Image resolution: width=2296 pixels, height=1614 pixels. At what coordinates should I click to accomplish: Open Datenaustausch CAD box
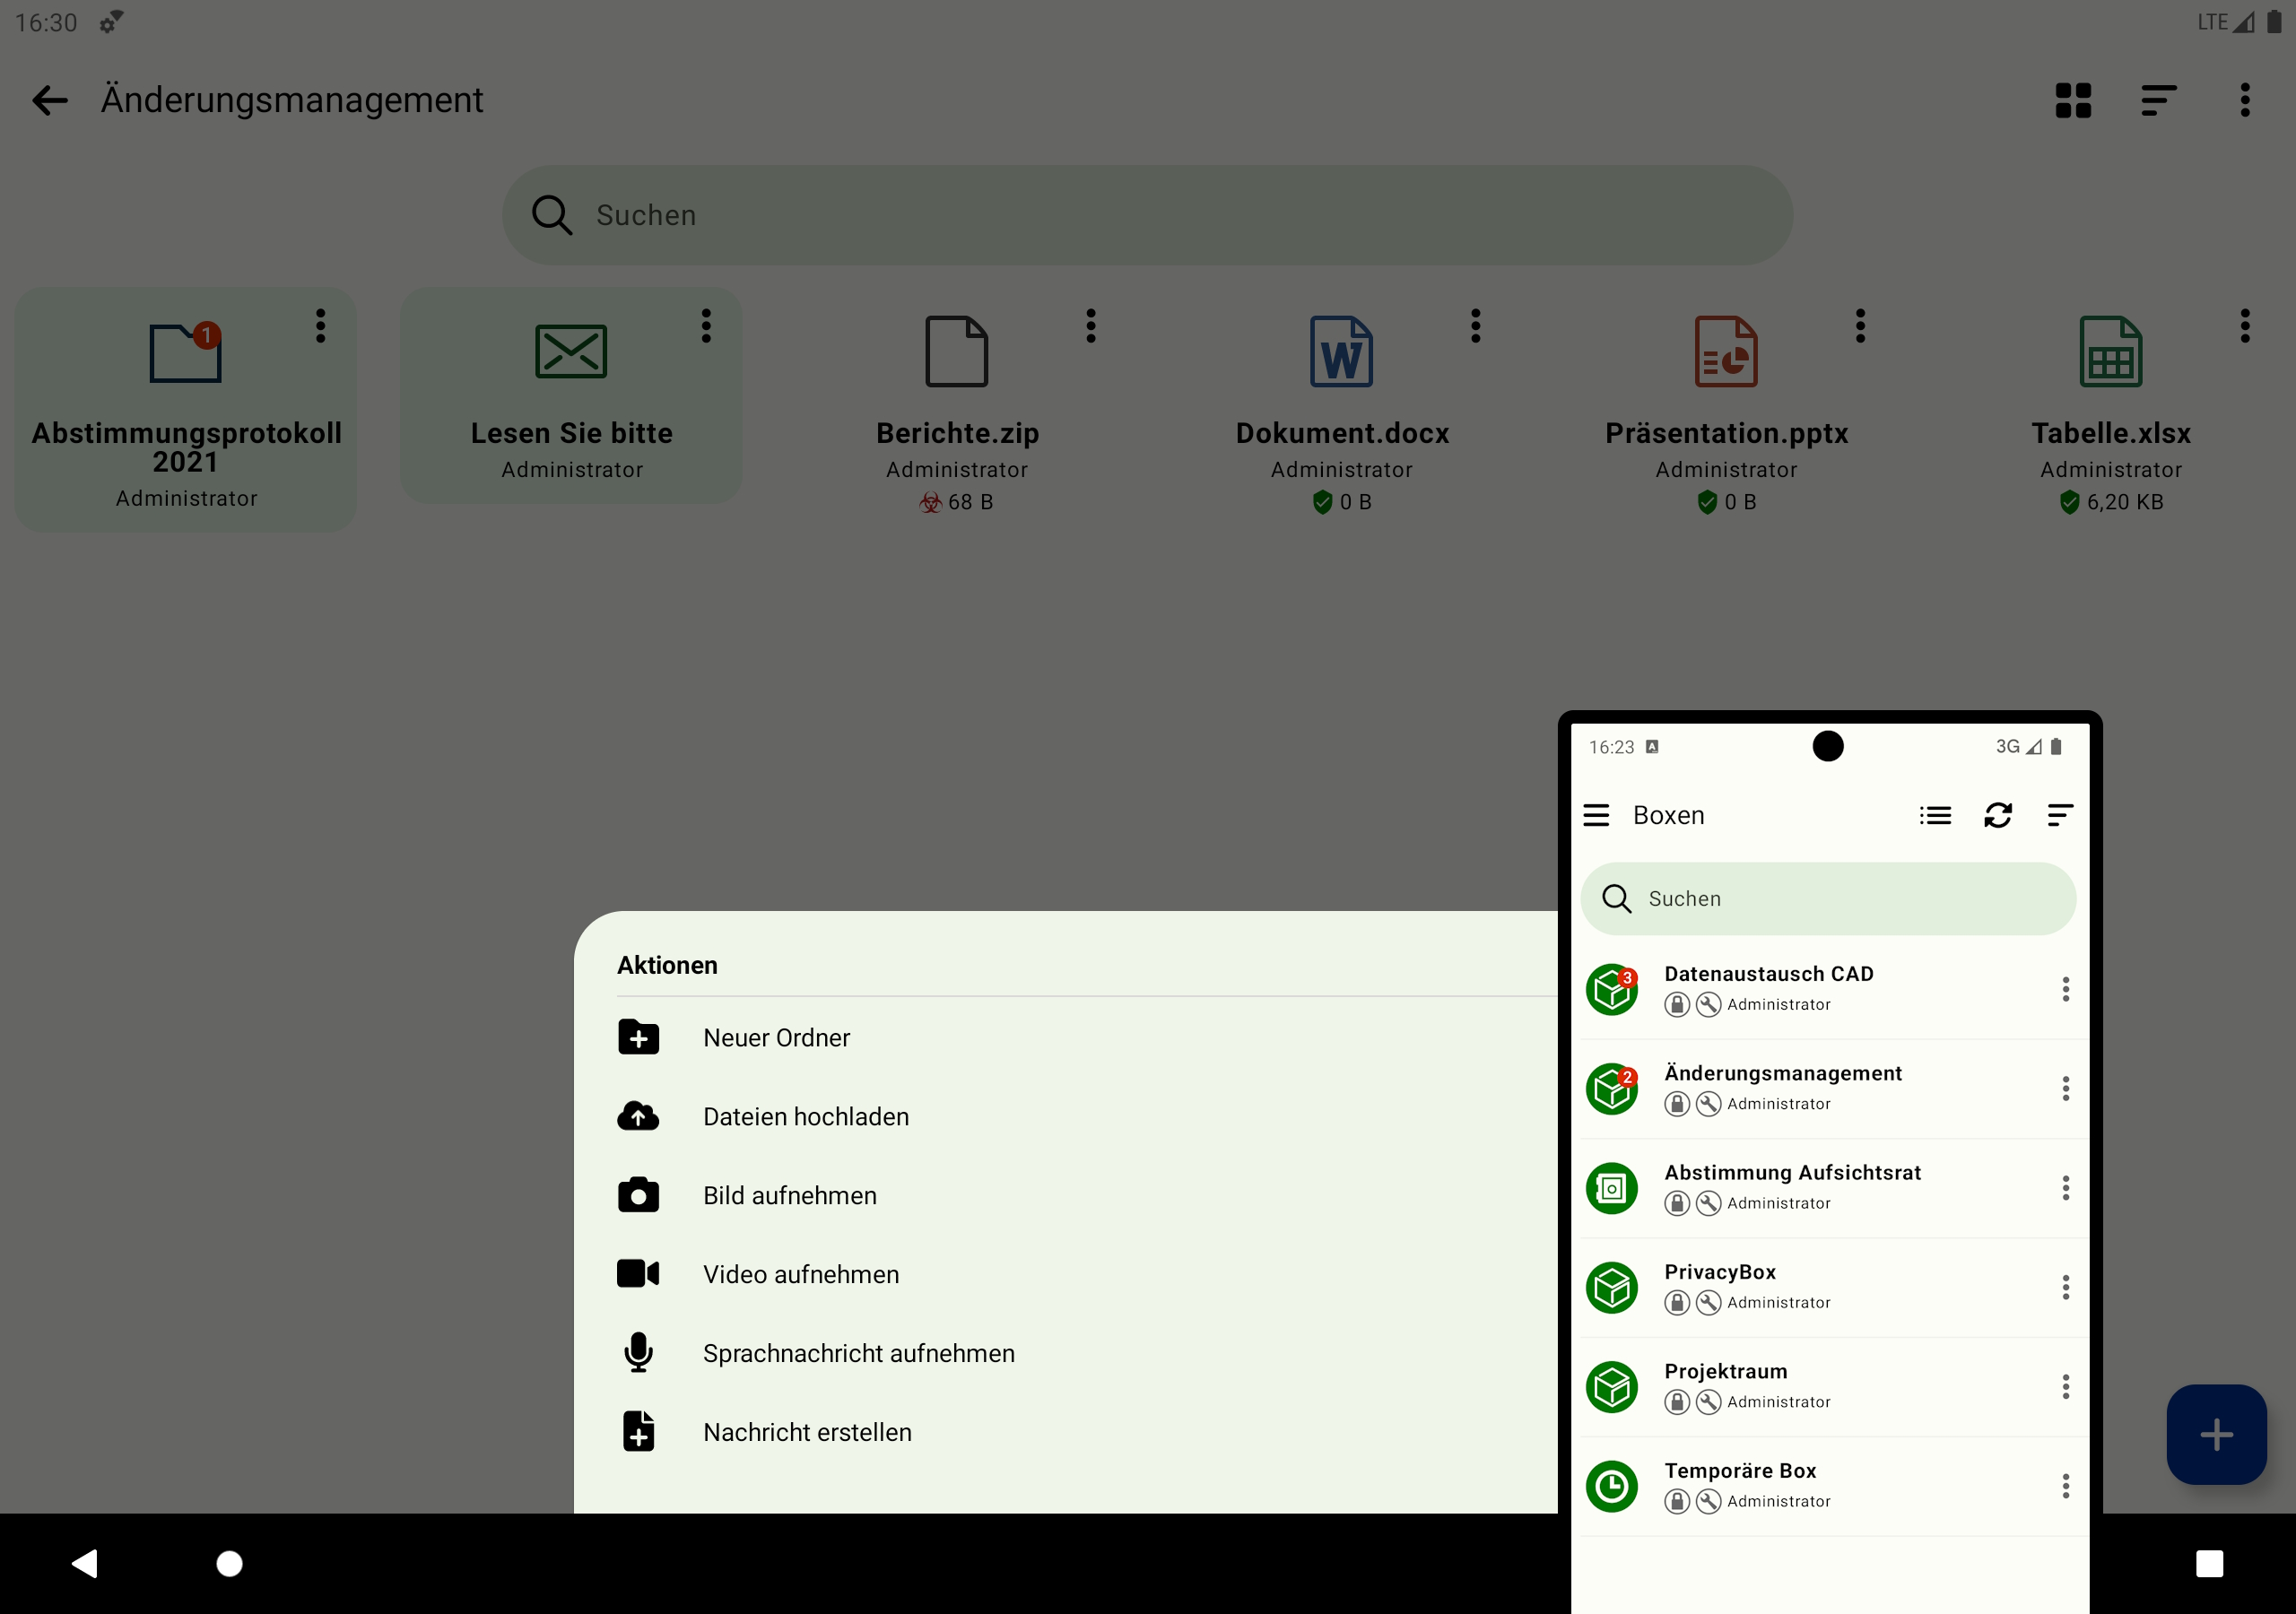coord(1828,990)
